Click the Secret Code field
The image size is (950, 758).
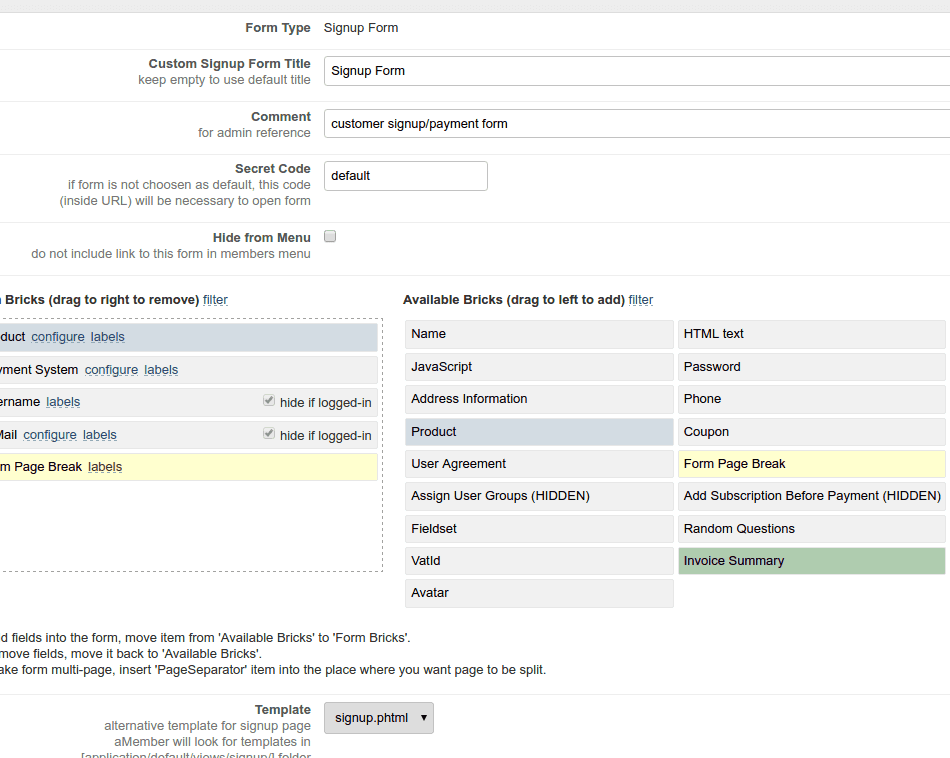406,176
